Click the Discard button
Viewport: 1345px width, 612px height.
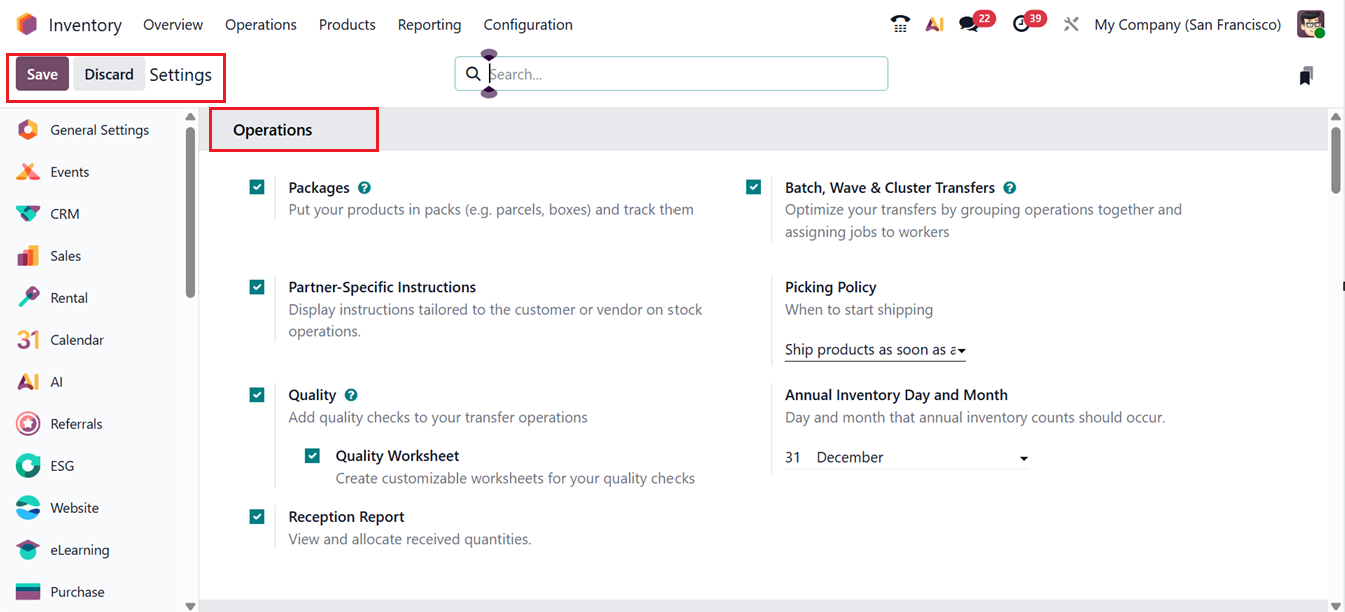[109, 75]
